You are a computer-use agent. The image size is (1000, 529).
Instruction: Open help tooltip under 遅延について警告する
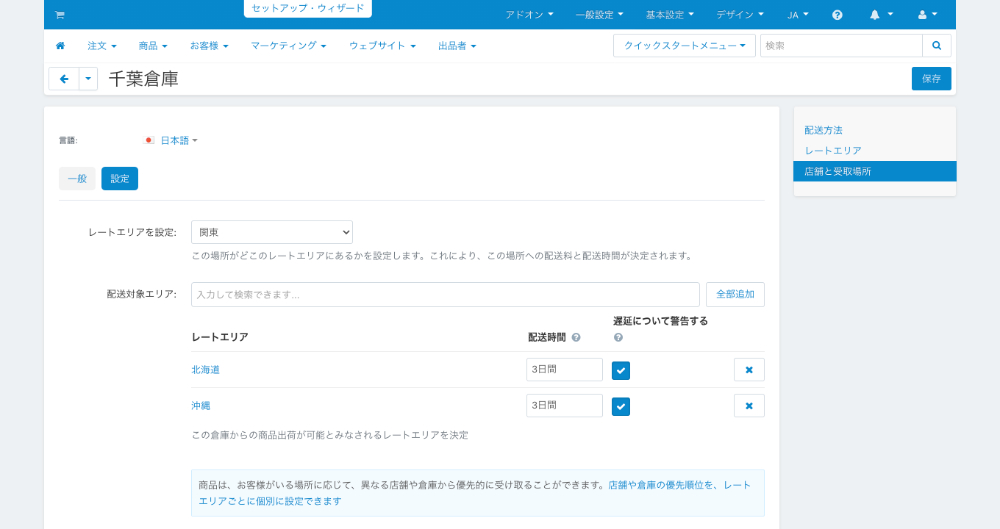(x=618, y=338)
